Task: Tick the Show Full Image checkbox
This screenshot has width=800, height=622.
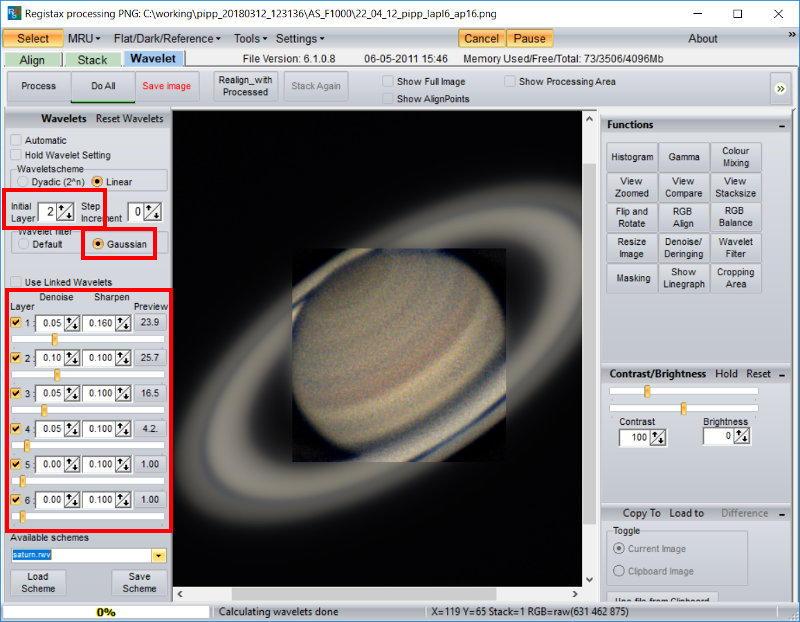Action: tap(389, 82)
